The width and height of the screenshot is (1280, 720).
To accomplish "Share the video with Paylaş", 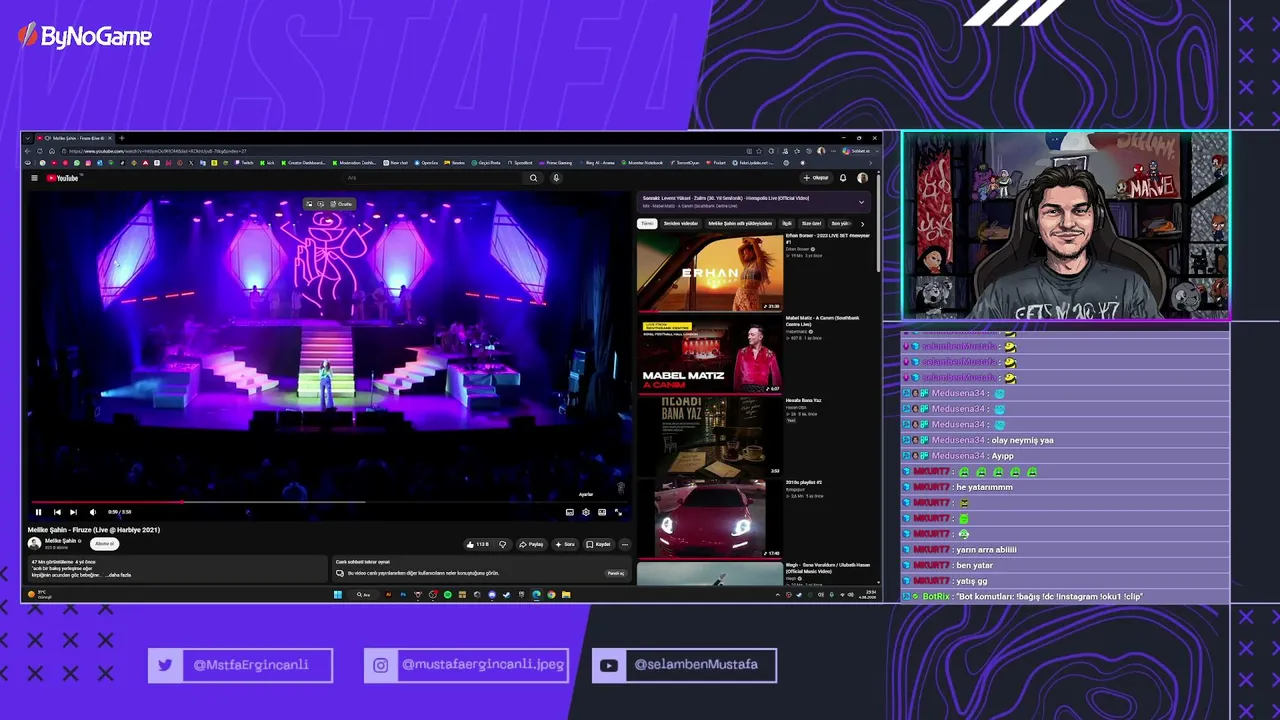I will click(x=531, y=544).
